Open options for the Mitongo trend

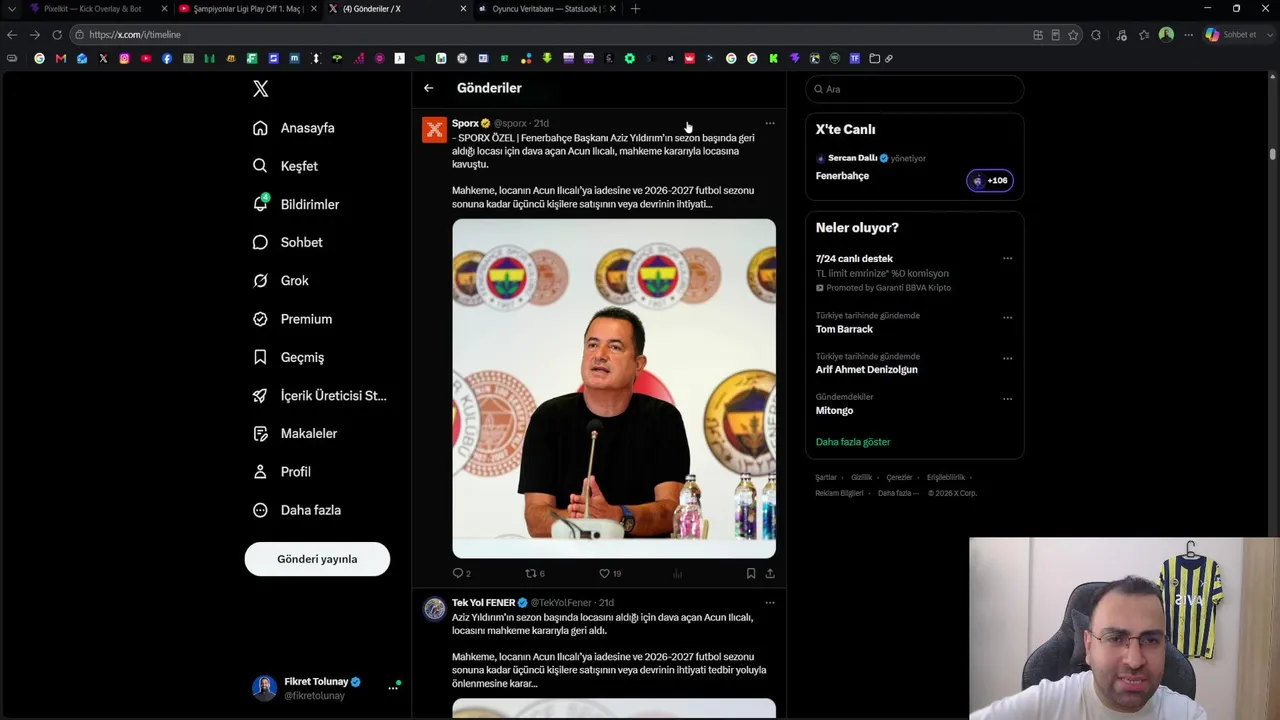[1007, 398]
